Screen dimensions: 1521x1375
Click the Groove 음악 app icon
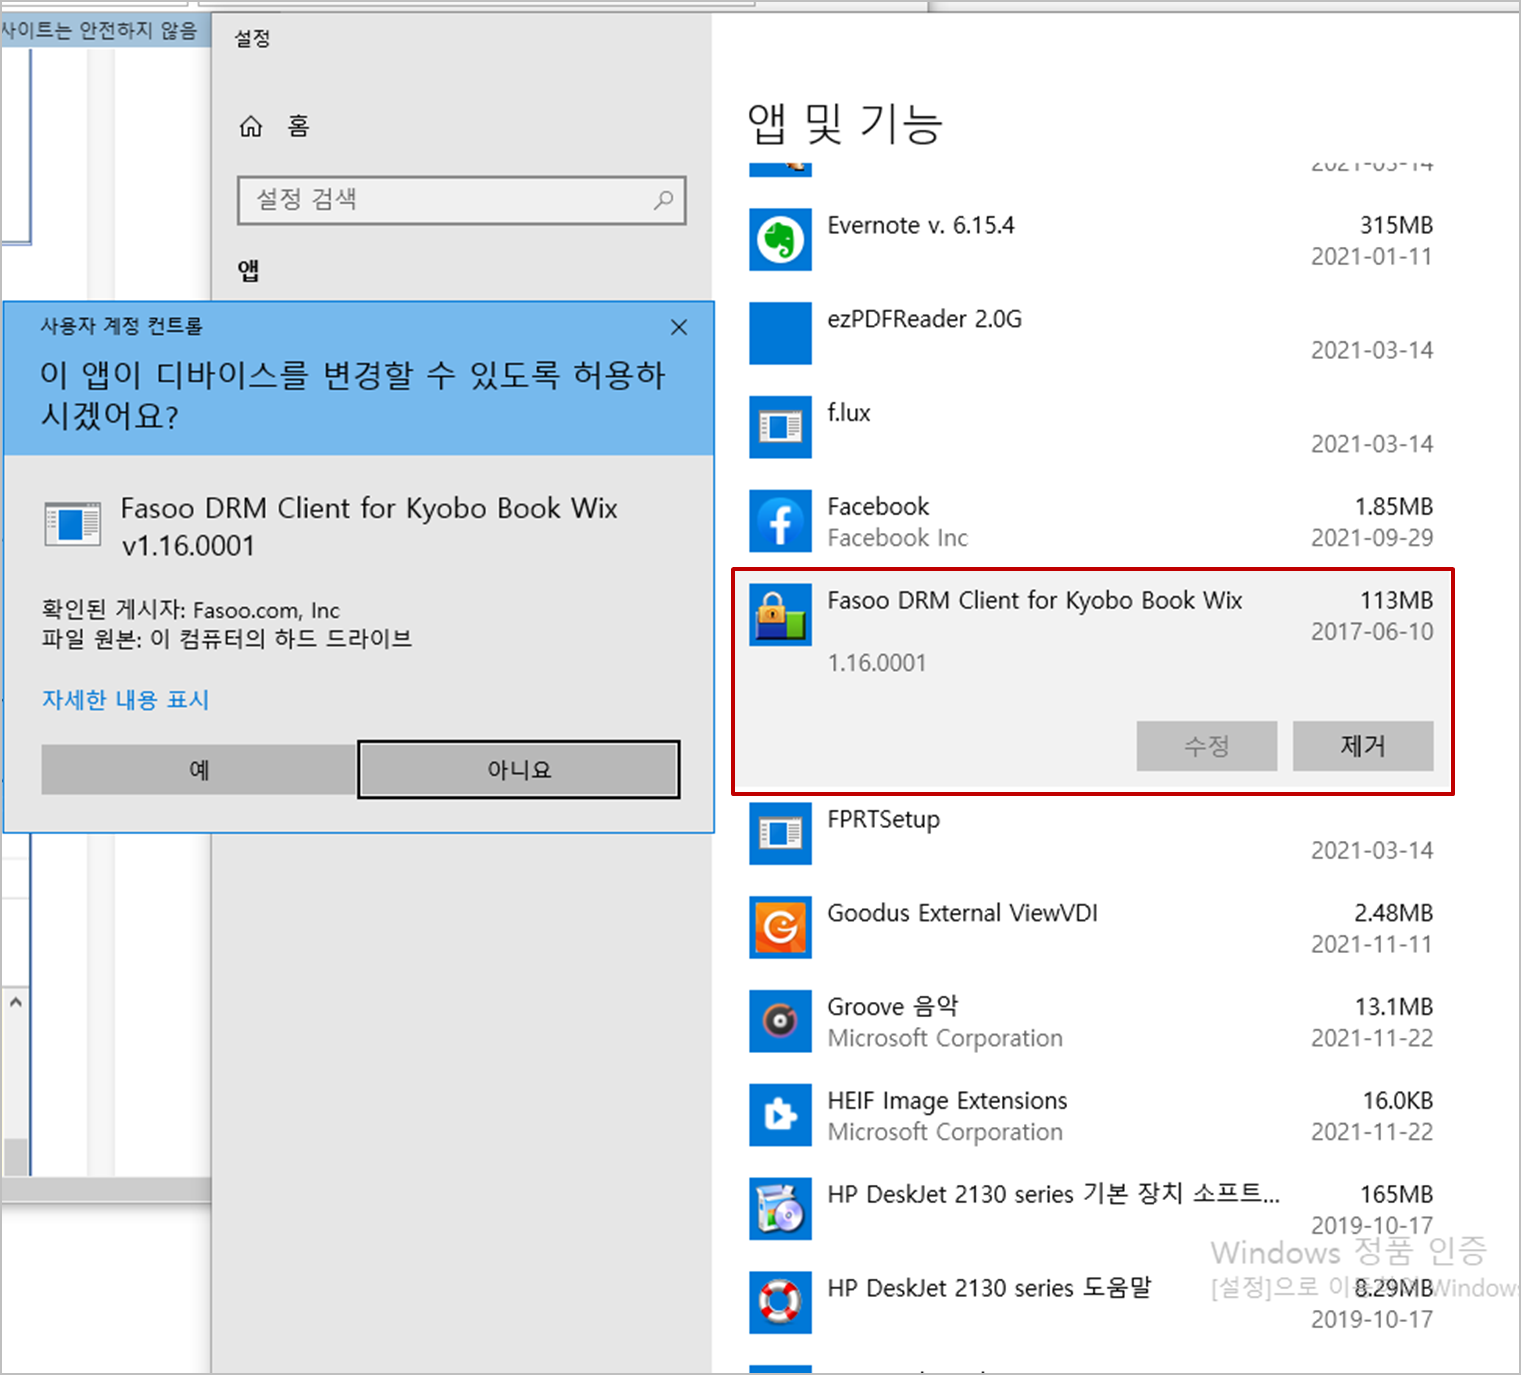tap(780, 1021)
